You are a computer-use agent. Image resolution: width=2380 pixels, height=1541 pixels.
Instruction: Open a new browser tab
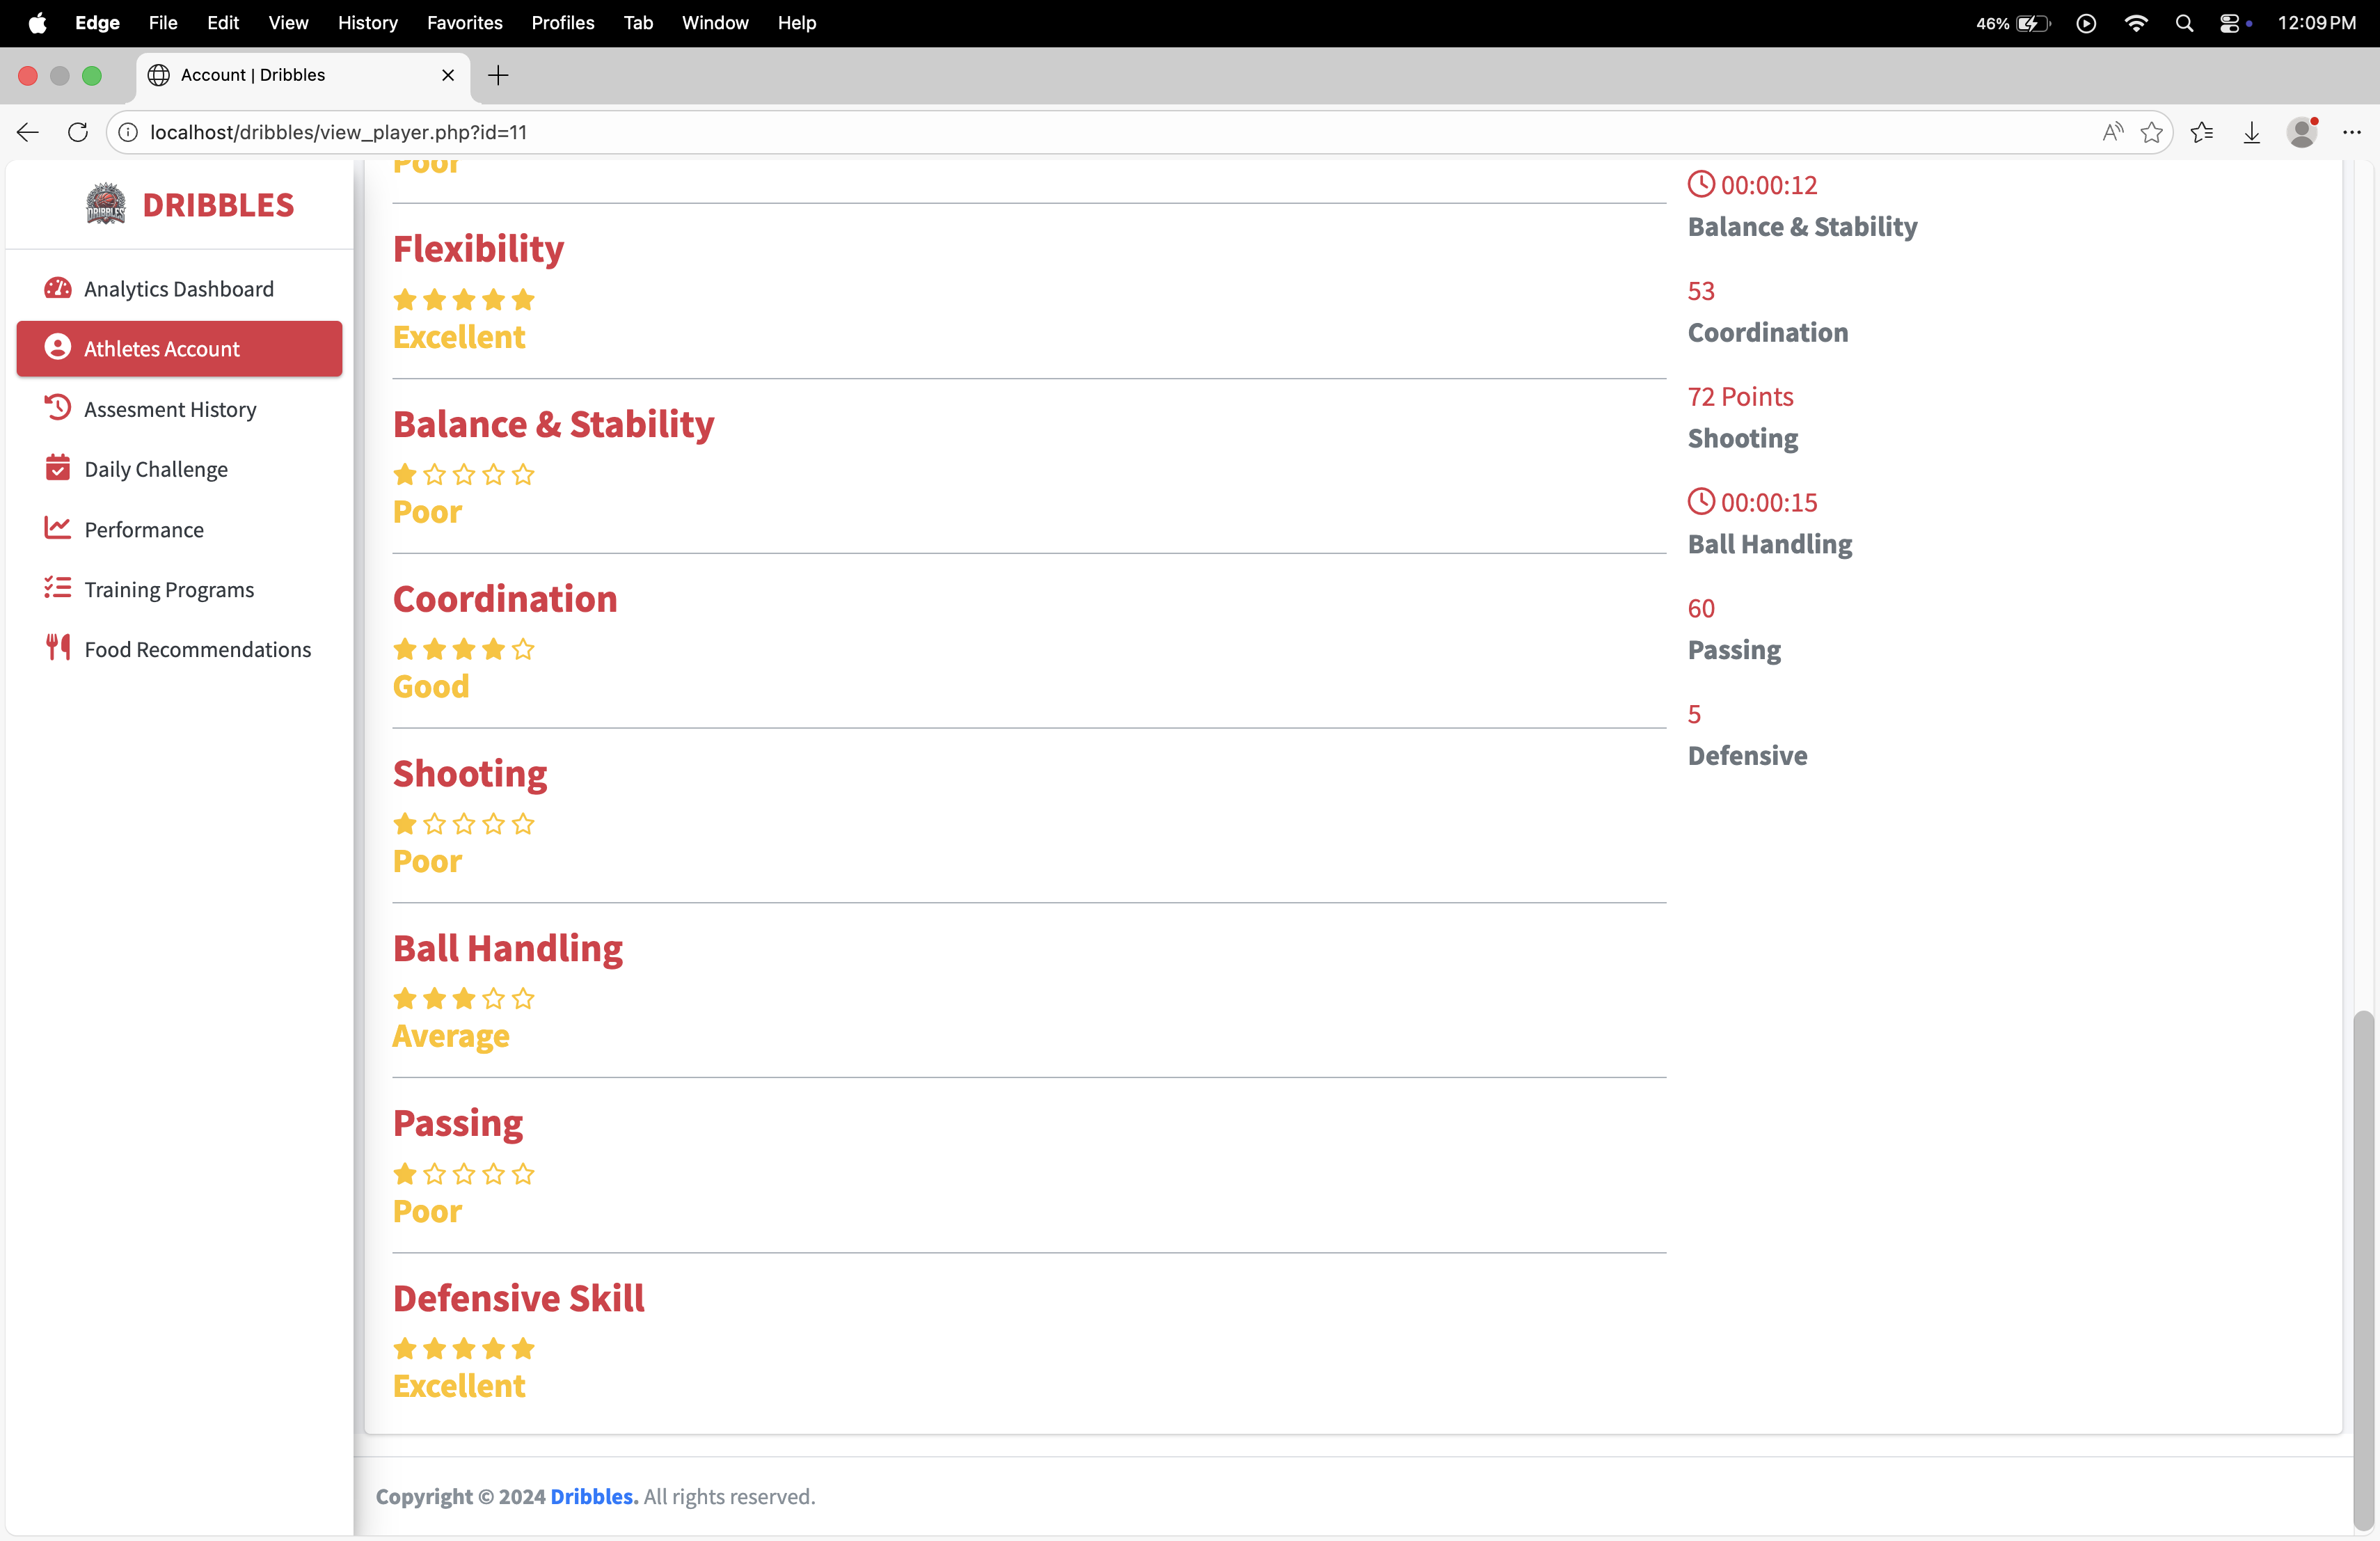[498, 75]
